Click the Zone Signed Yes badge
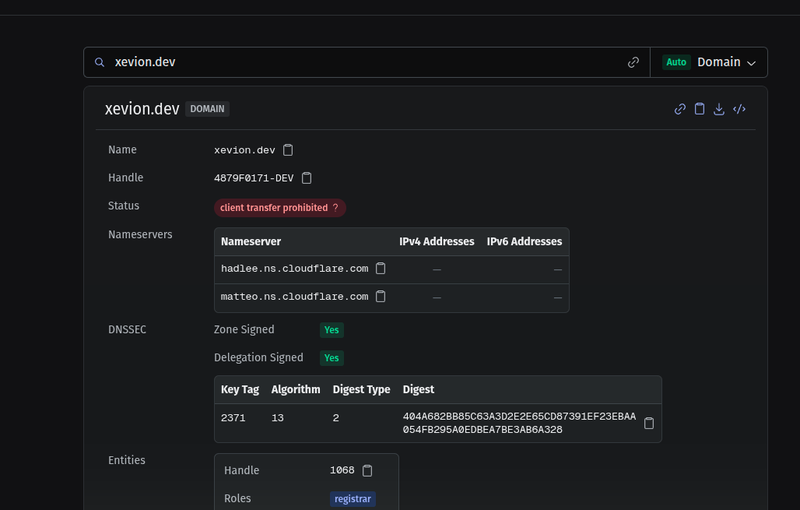Image resolution: width=800 pixels, height=510 pixels. pyautogui.click(x=331, y=330)
